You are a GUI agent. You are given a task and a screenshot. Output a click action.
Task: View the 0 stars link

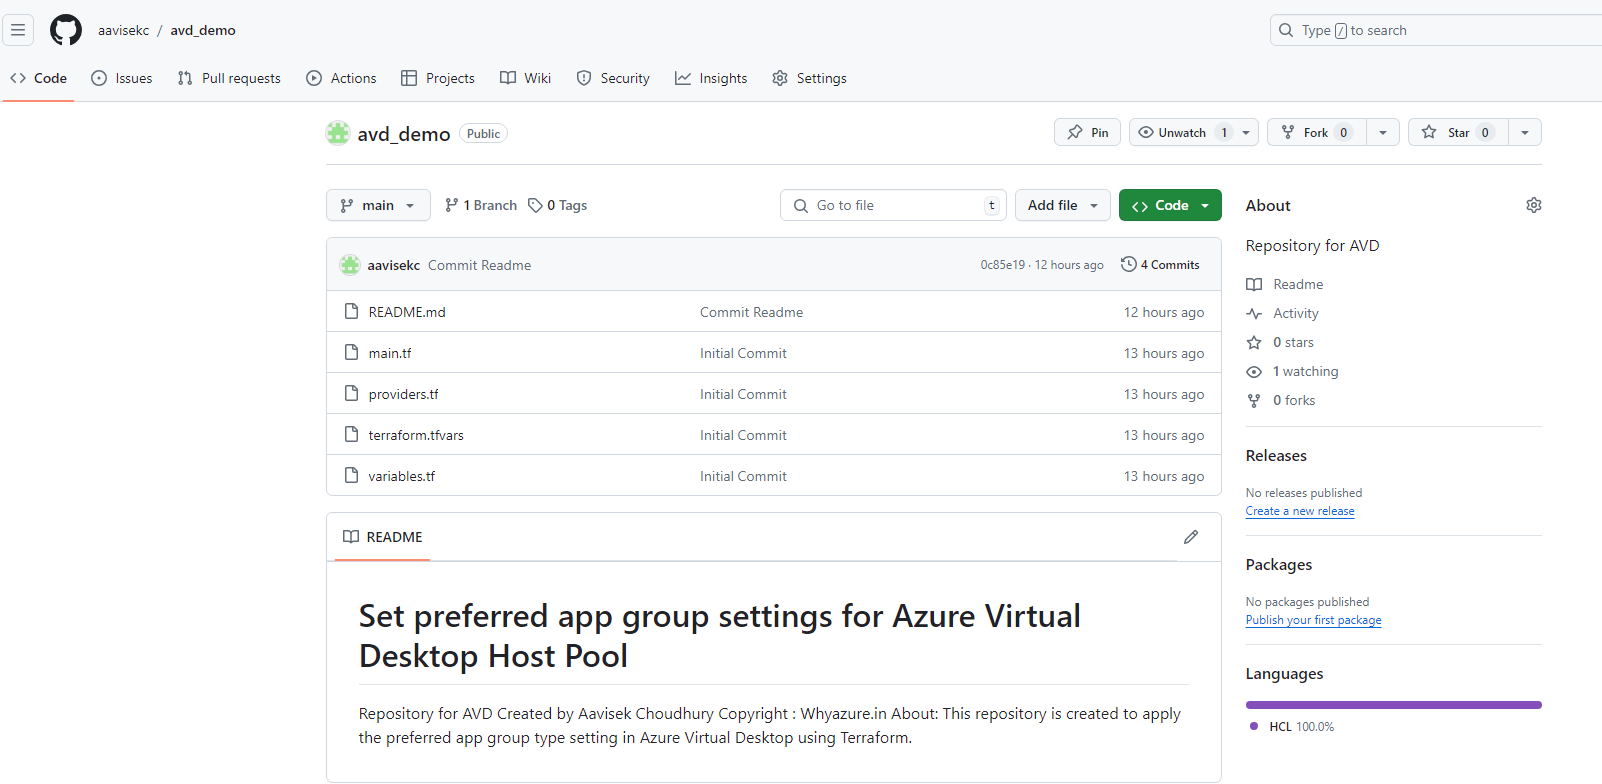[1281, 342]
